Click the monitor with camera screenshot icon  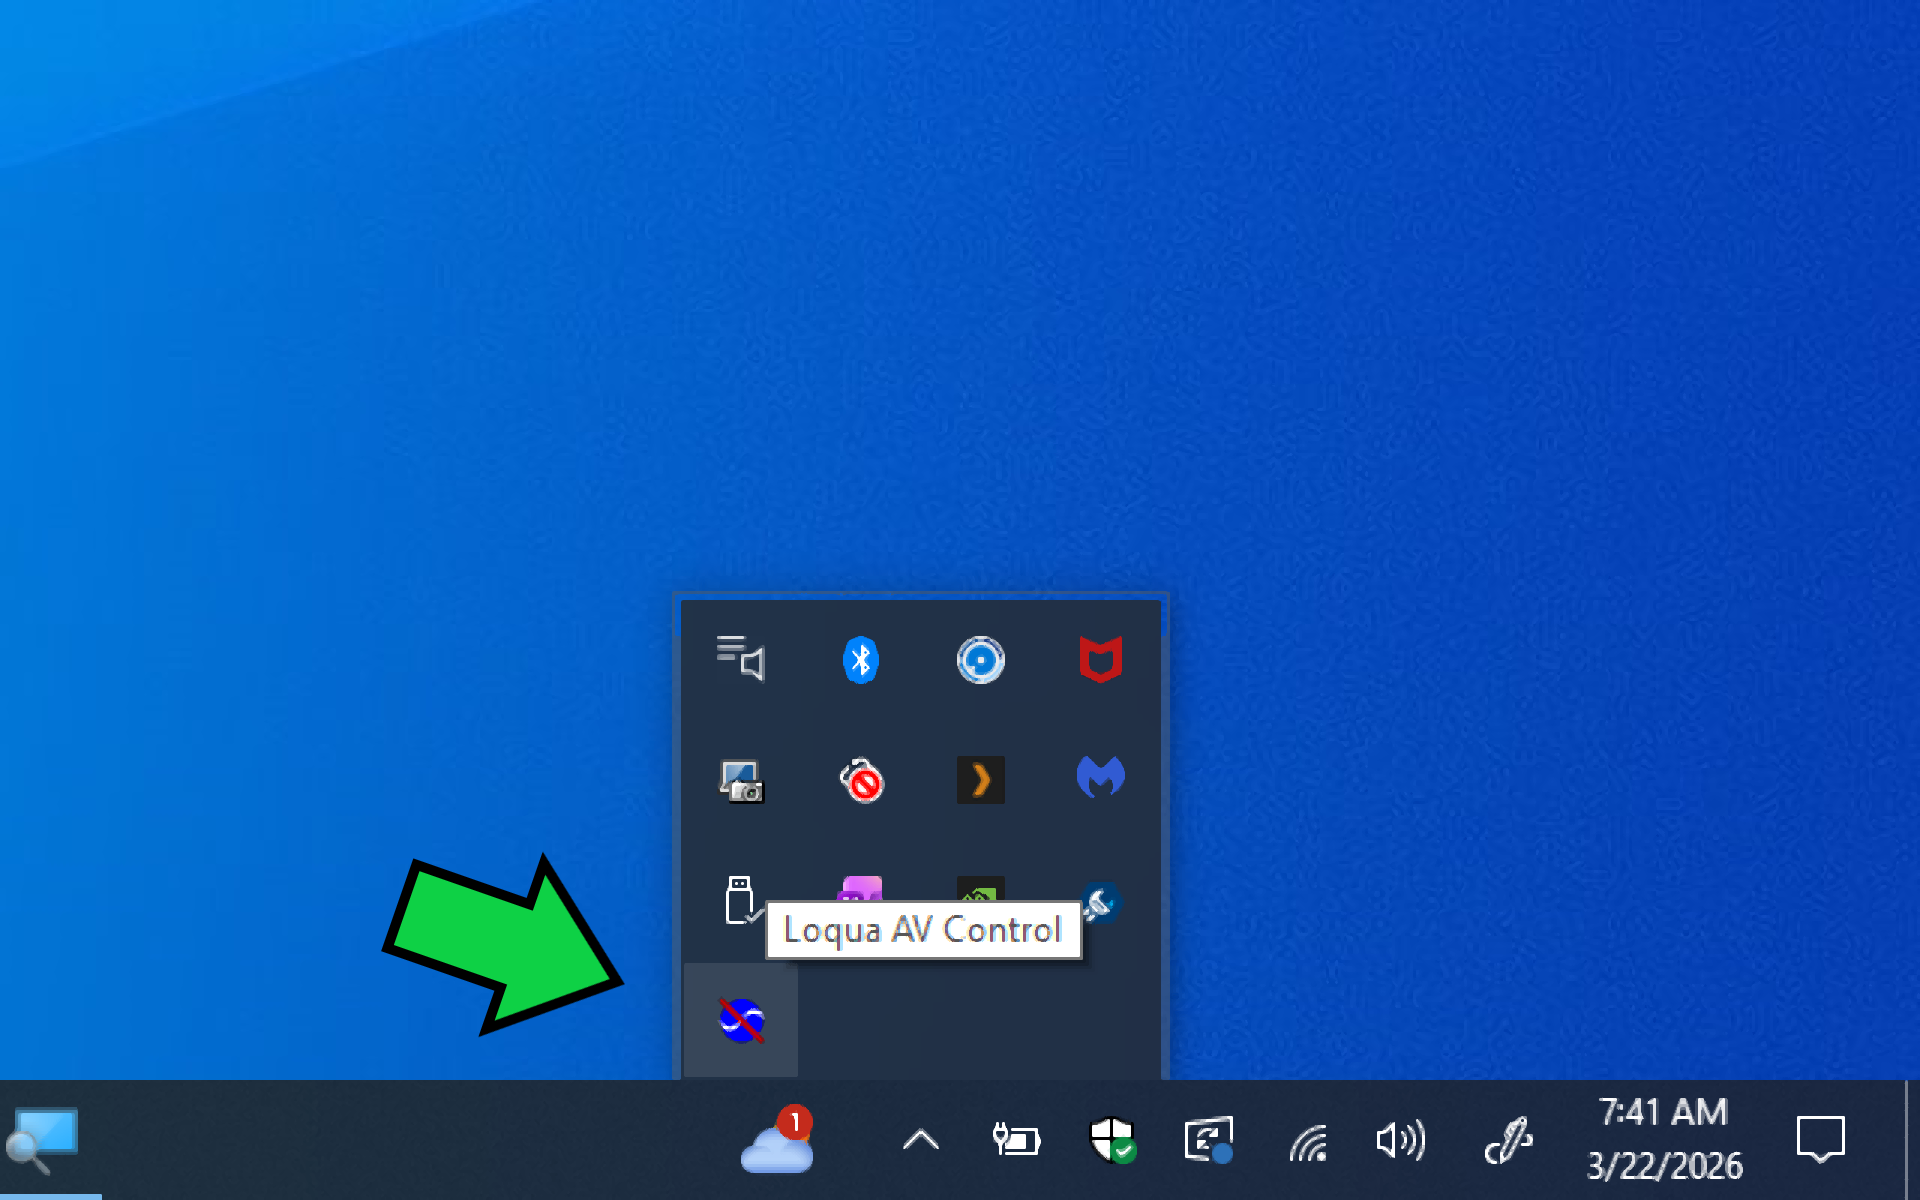[741, 780]
